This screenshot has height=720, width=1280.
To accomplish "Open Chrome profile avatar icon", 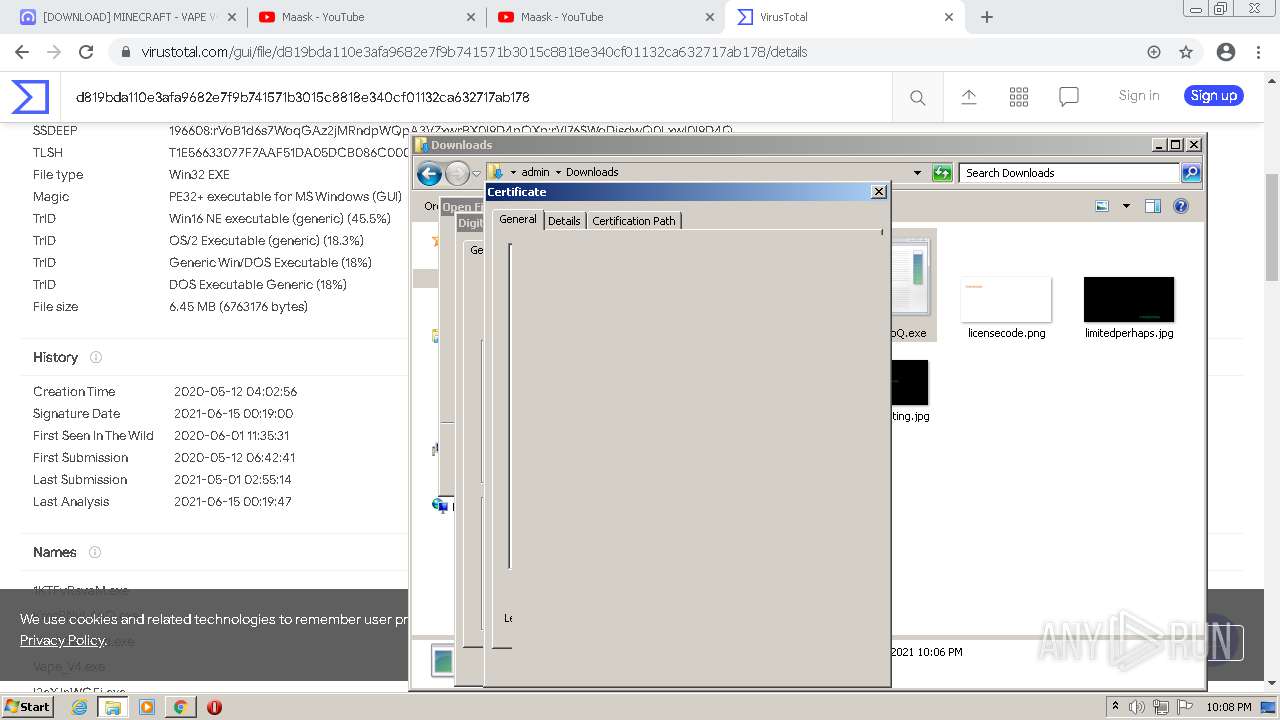I will click(x=1226, y=52).
